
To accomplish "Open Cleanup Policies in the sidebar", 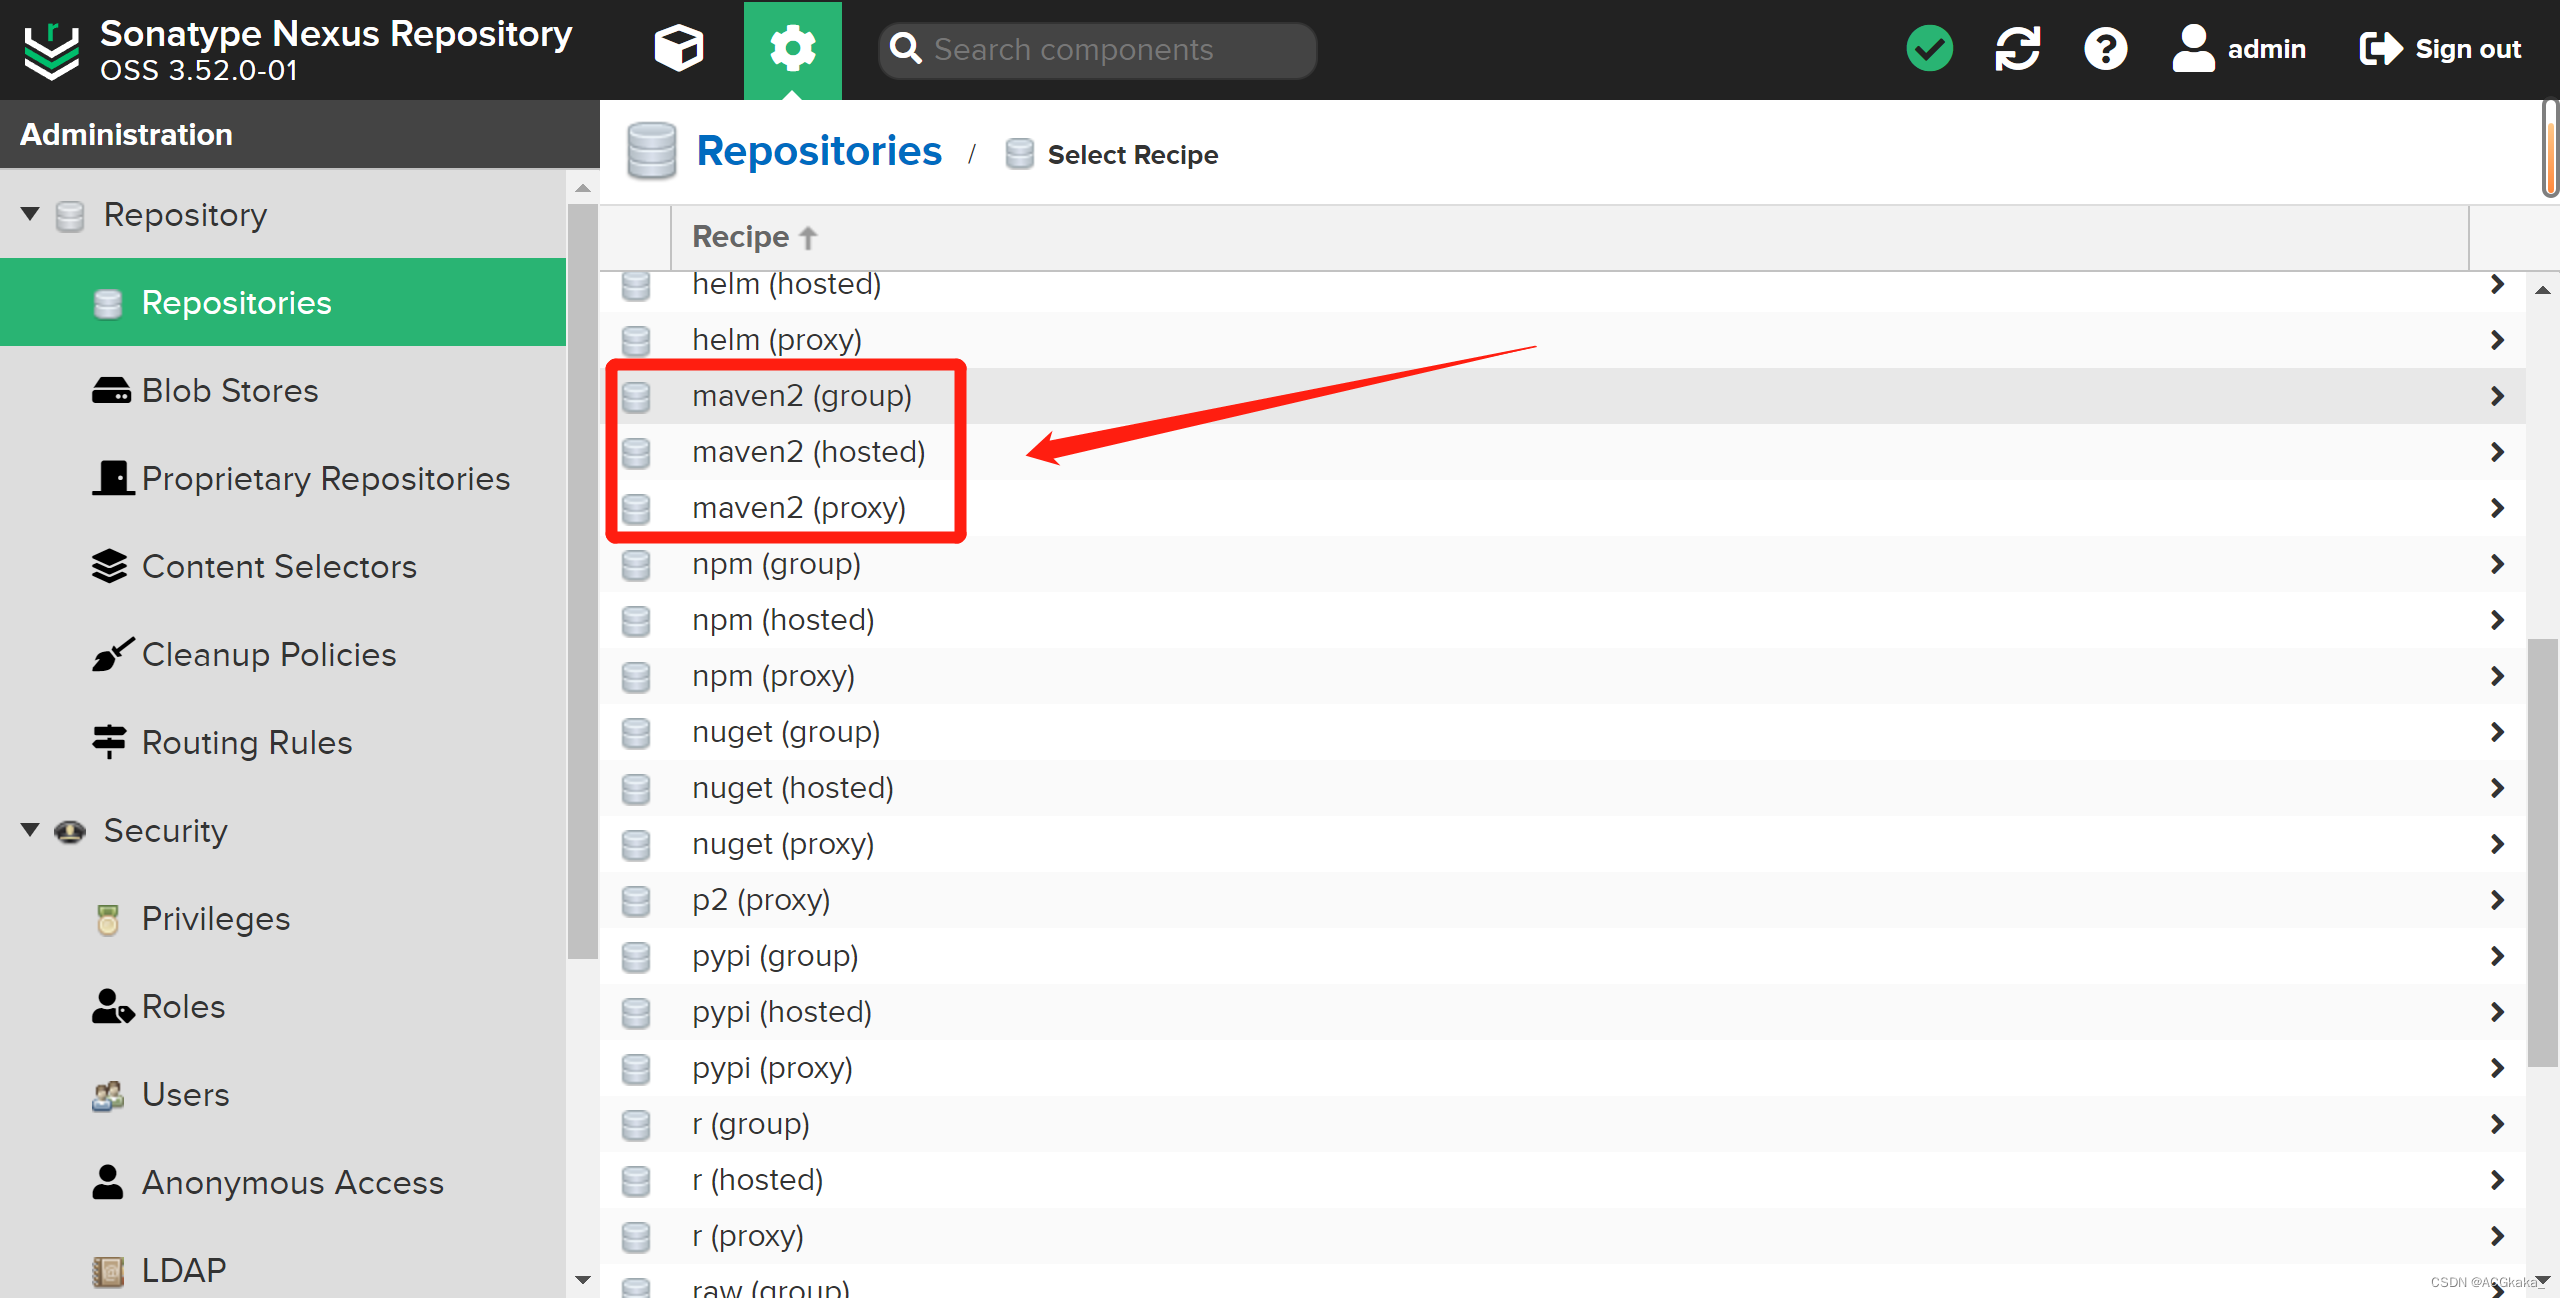I will click(268, 655).
